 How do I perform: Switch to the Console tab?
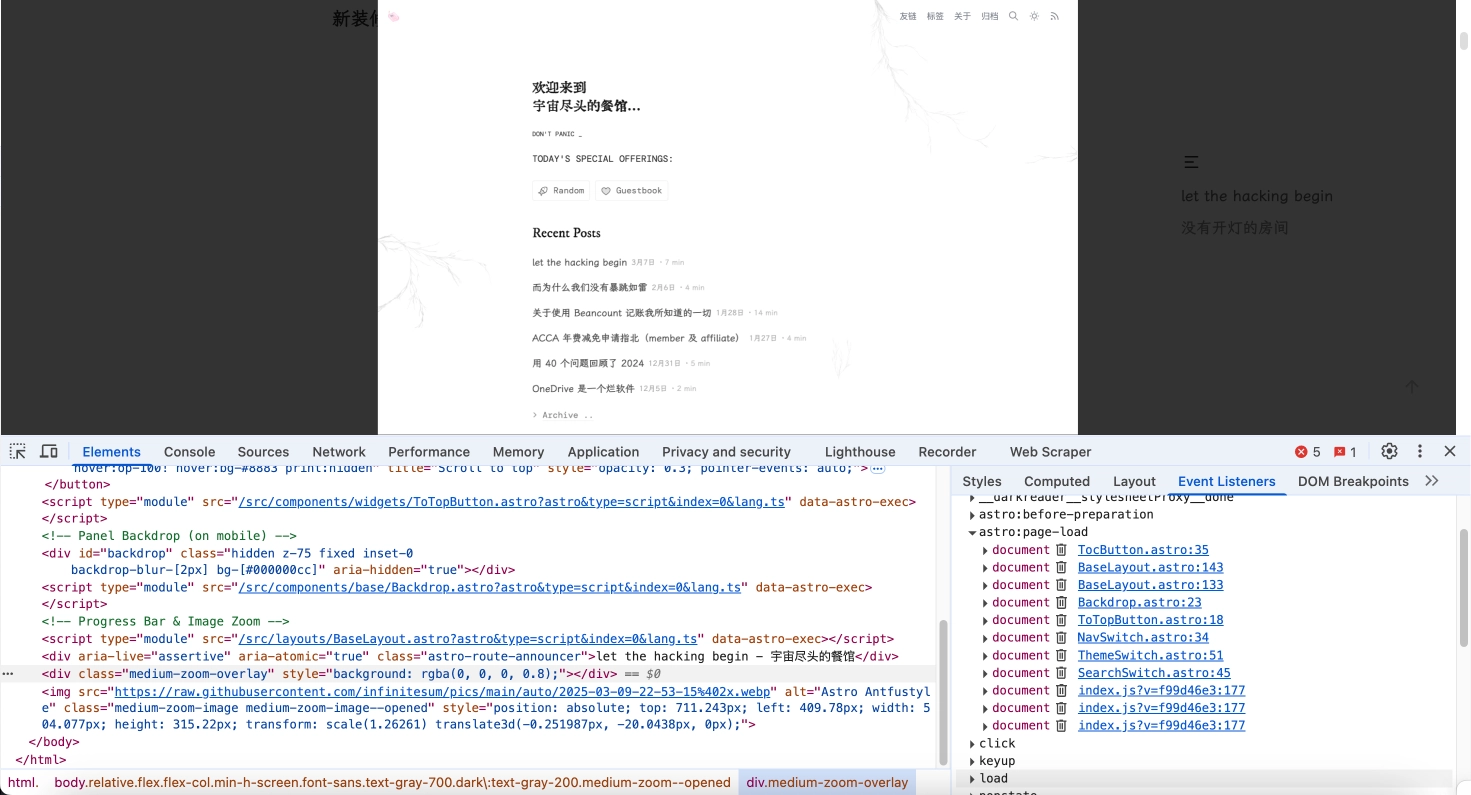tap(189, 452)
